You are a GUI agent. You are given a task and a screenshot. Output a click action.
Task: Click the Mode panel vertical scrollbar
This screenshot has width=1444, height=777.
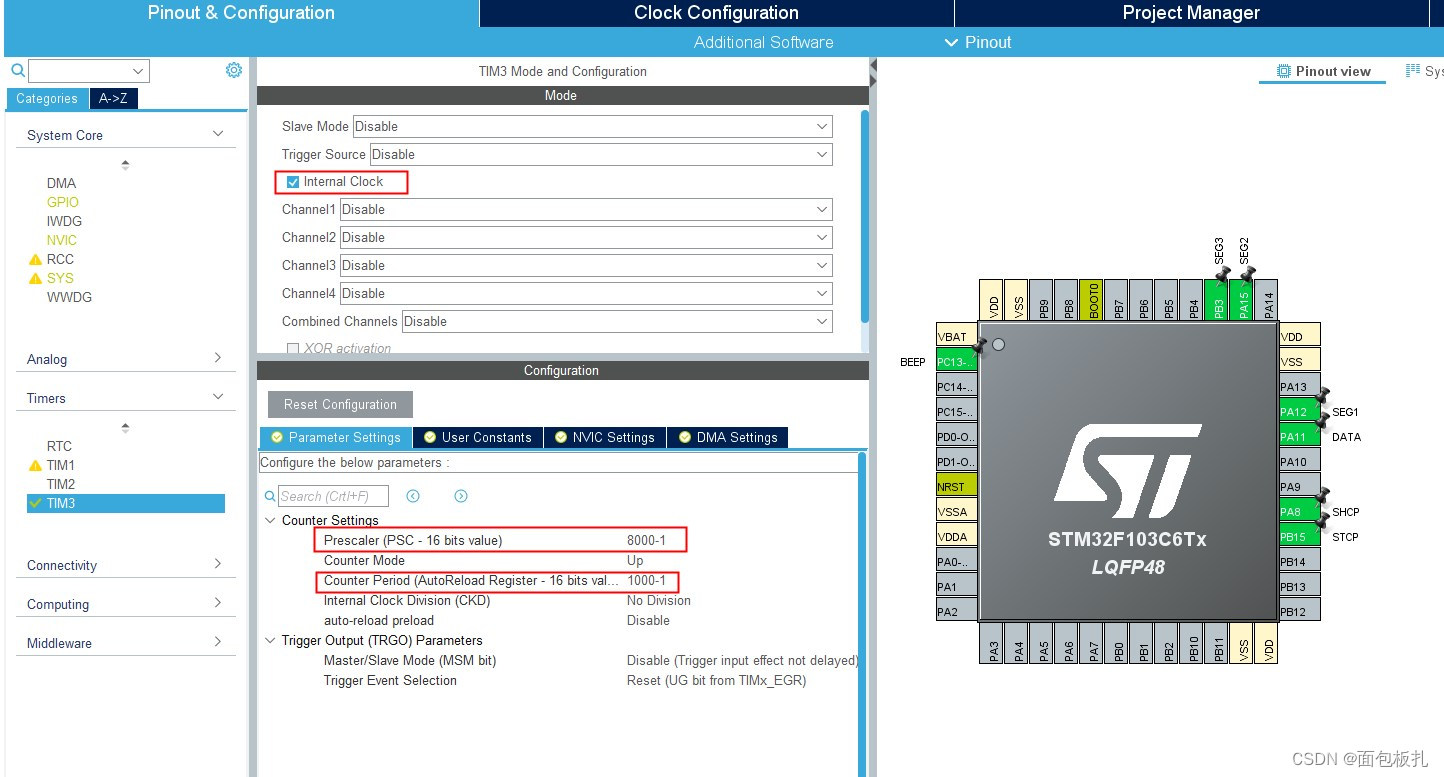[865, 215]
